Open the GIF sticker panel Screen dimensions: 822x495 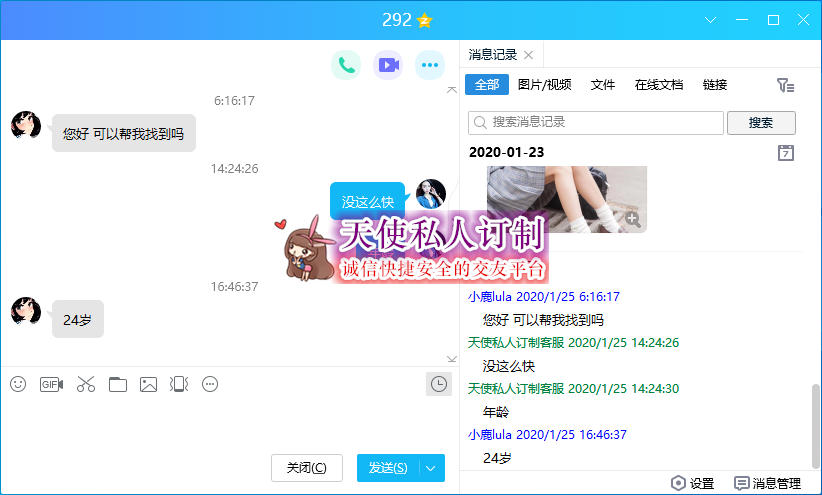pyautogui.click(x=51, y=384)
